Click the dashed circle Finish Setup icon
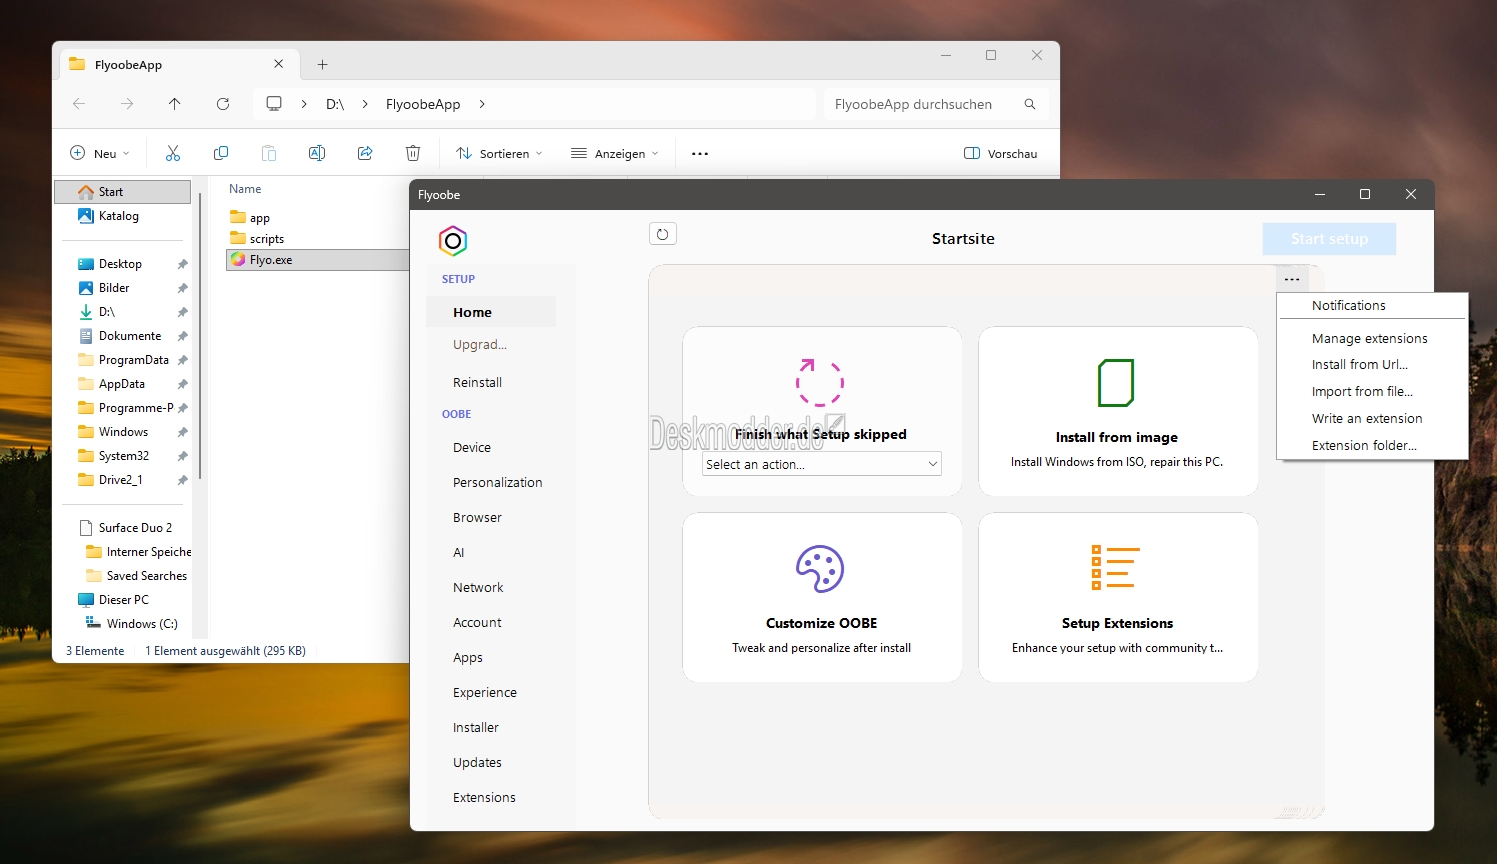1497x864 pixels. [820, 383]
